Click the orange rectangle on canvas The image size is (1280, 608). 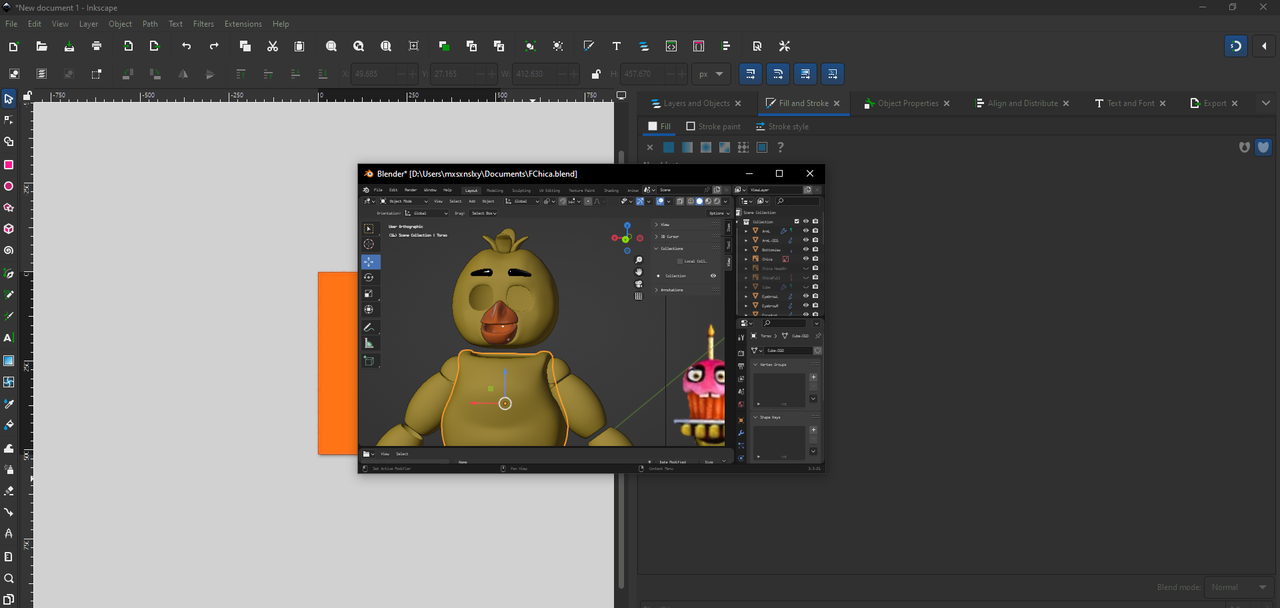pyautogui.click(x=338, y=363)
